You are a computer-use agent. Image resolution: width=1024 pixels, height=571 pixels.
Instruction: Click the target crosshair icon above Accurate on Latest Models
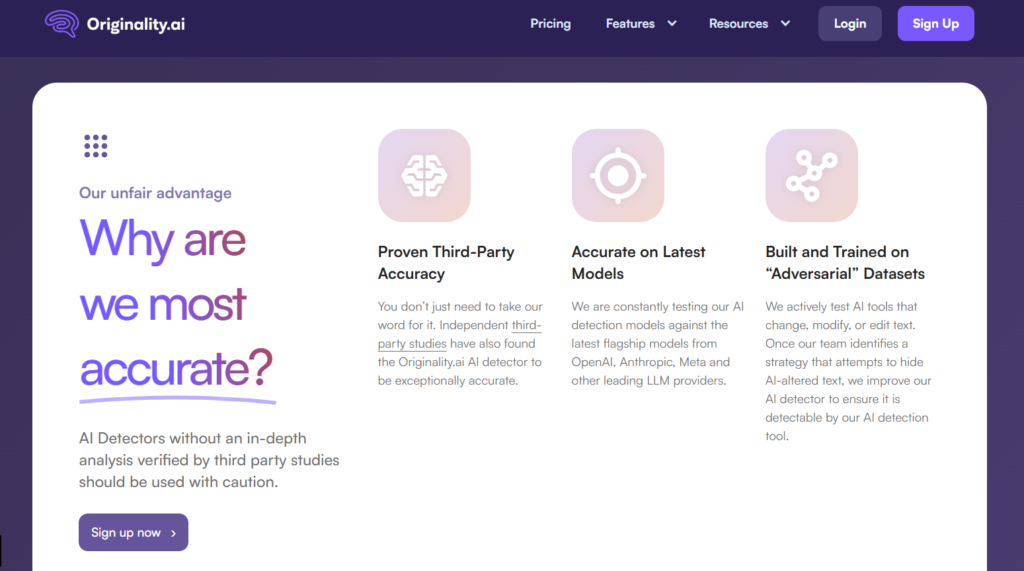click(618, 175)
